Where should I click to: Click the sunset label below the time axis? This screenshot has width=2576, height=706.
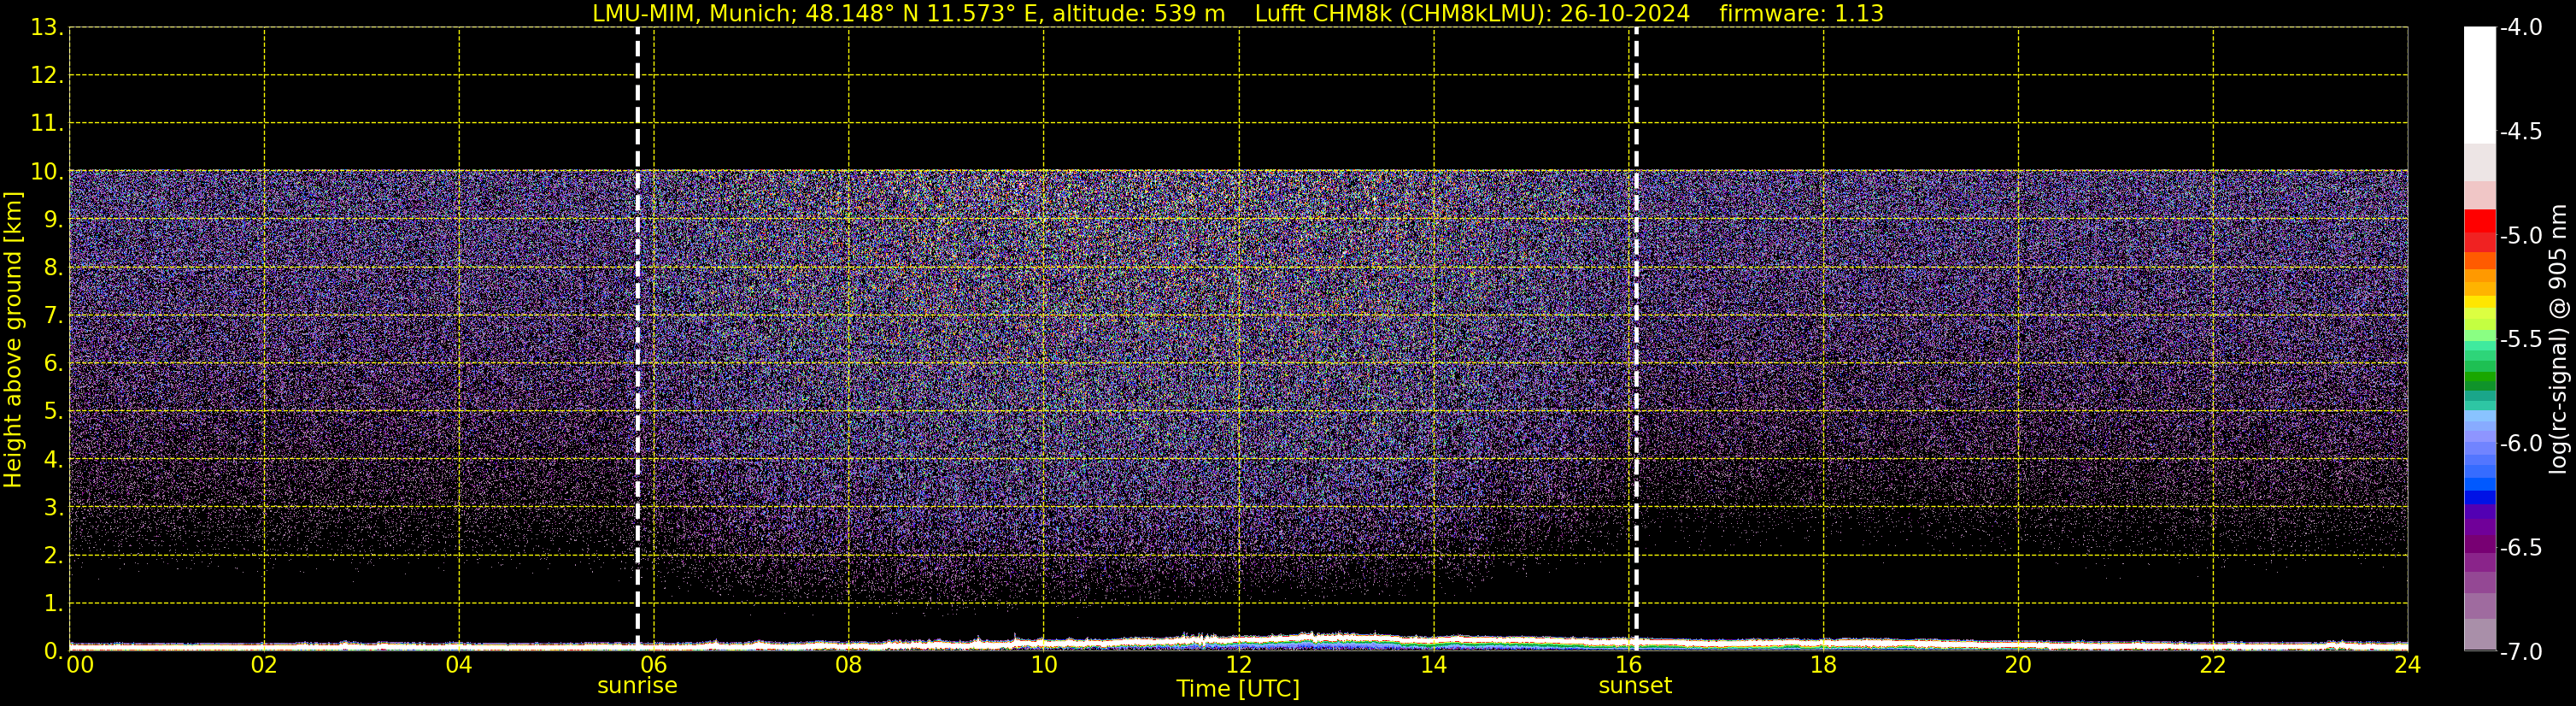click(1634, 686)
